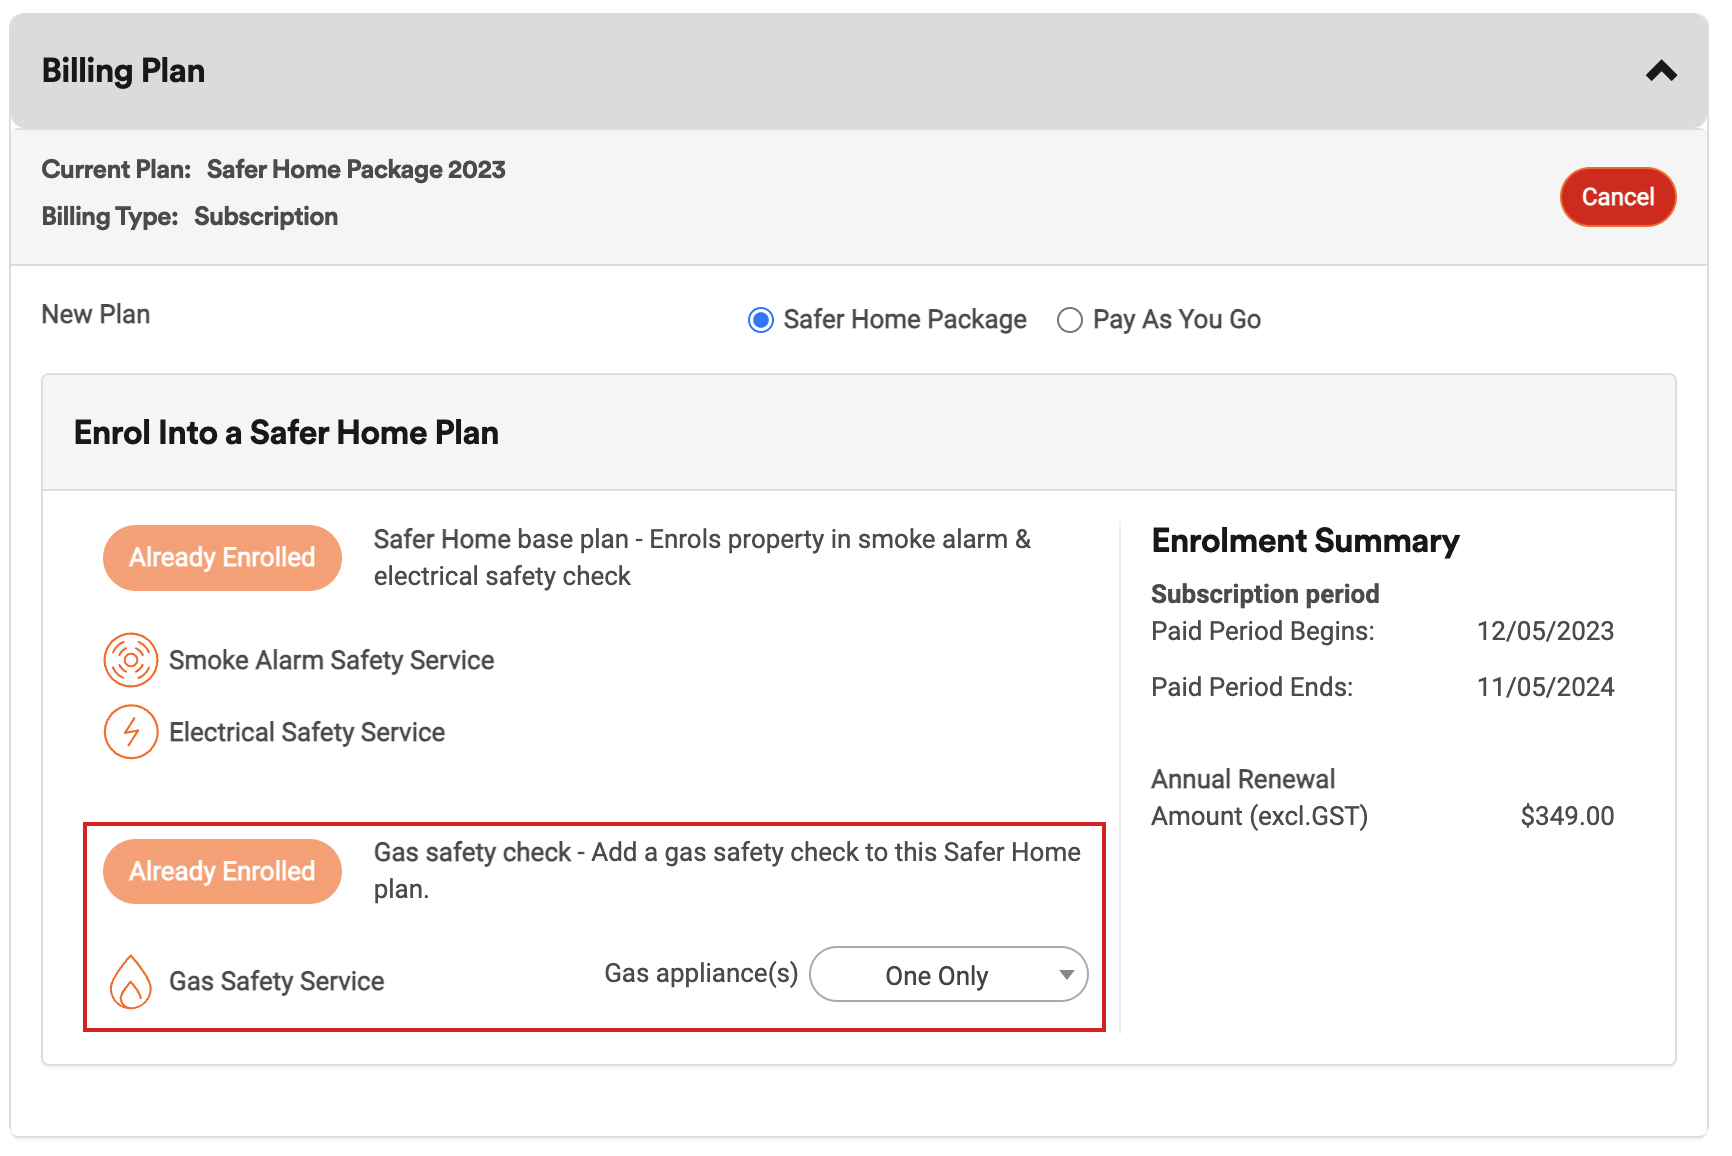Click the gas flame icon

click(130, 981)
